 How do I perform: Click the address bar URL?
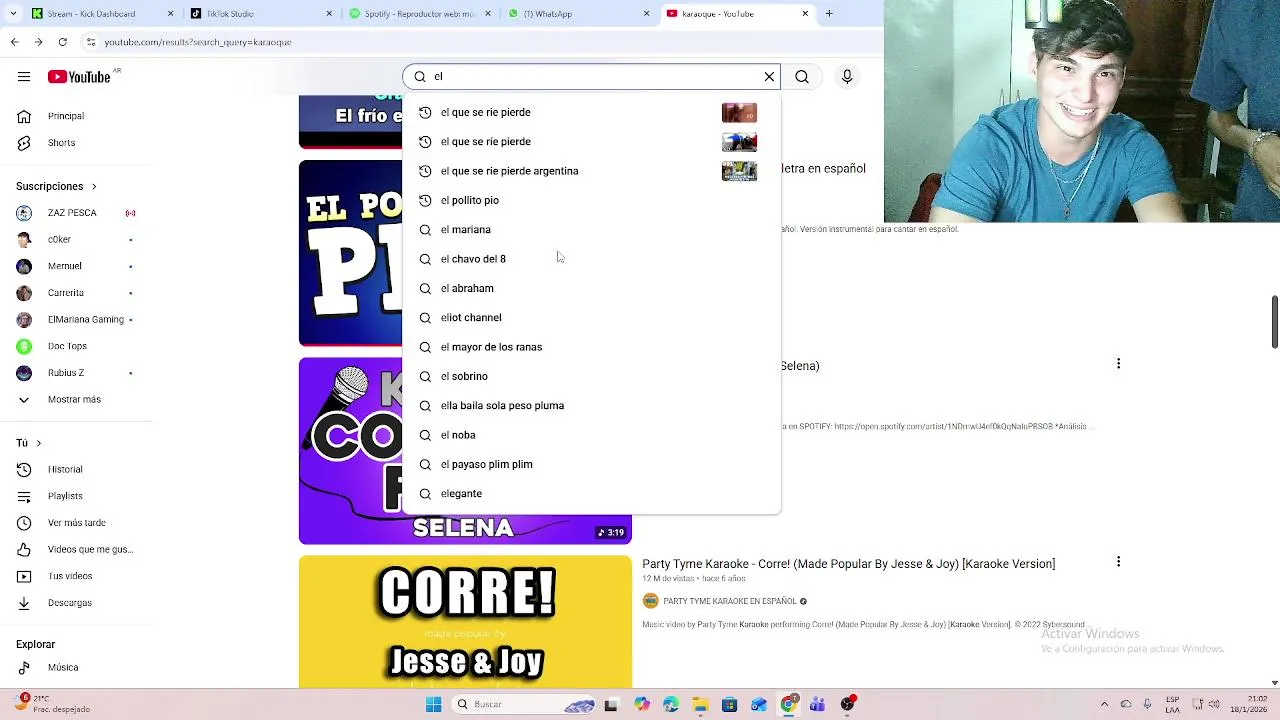tap(198, 42)
